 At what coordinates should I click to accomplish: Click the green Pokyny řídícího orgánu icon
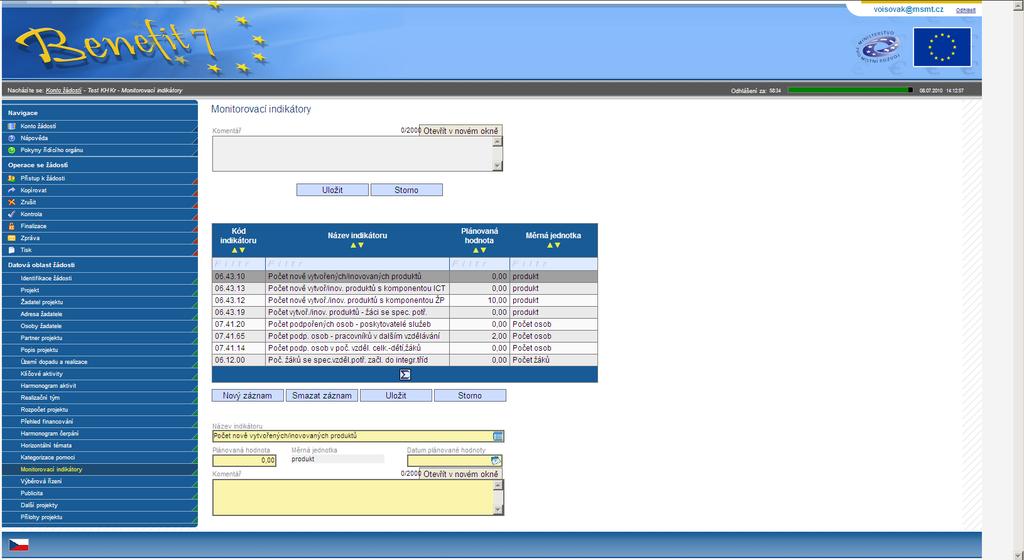(11, 150)
